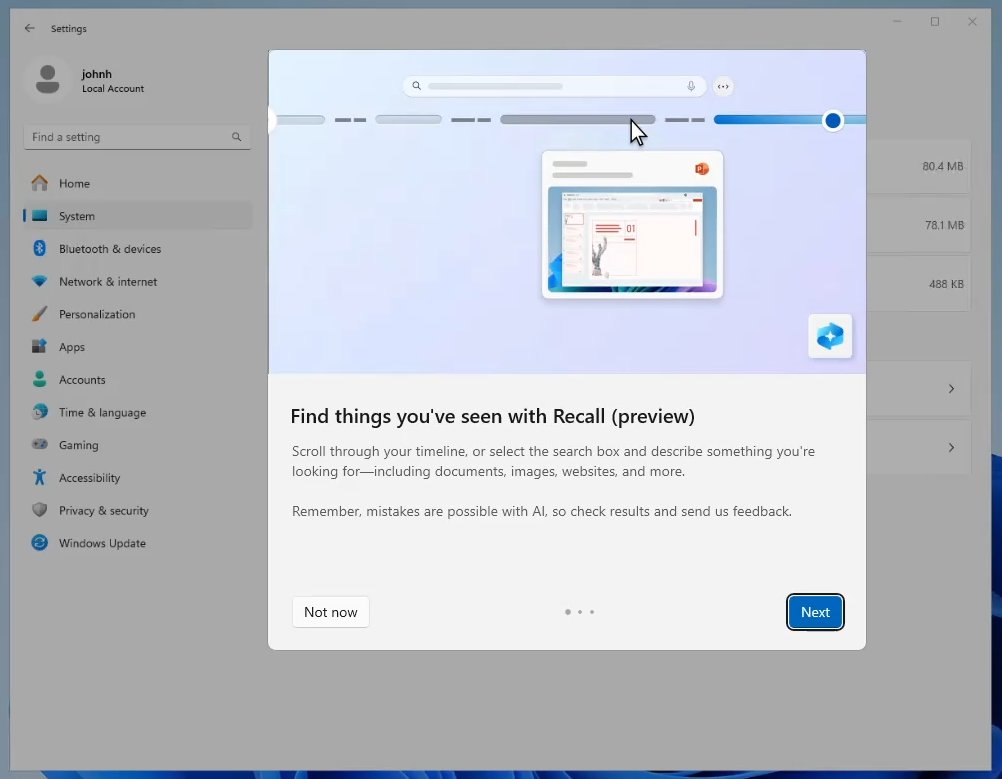The image size is (1002, 779).
Task: Click the 78.1 MB storage entry
Action: click(944, 225)
